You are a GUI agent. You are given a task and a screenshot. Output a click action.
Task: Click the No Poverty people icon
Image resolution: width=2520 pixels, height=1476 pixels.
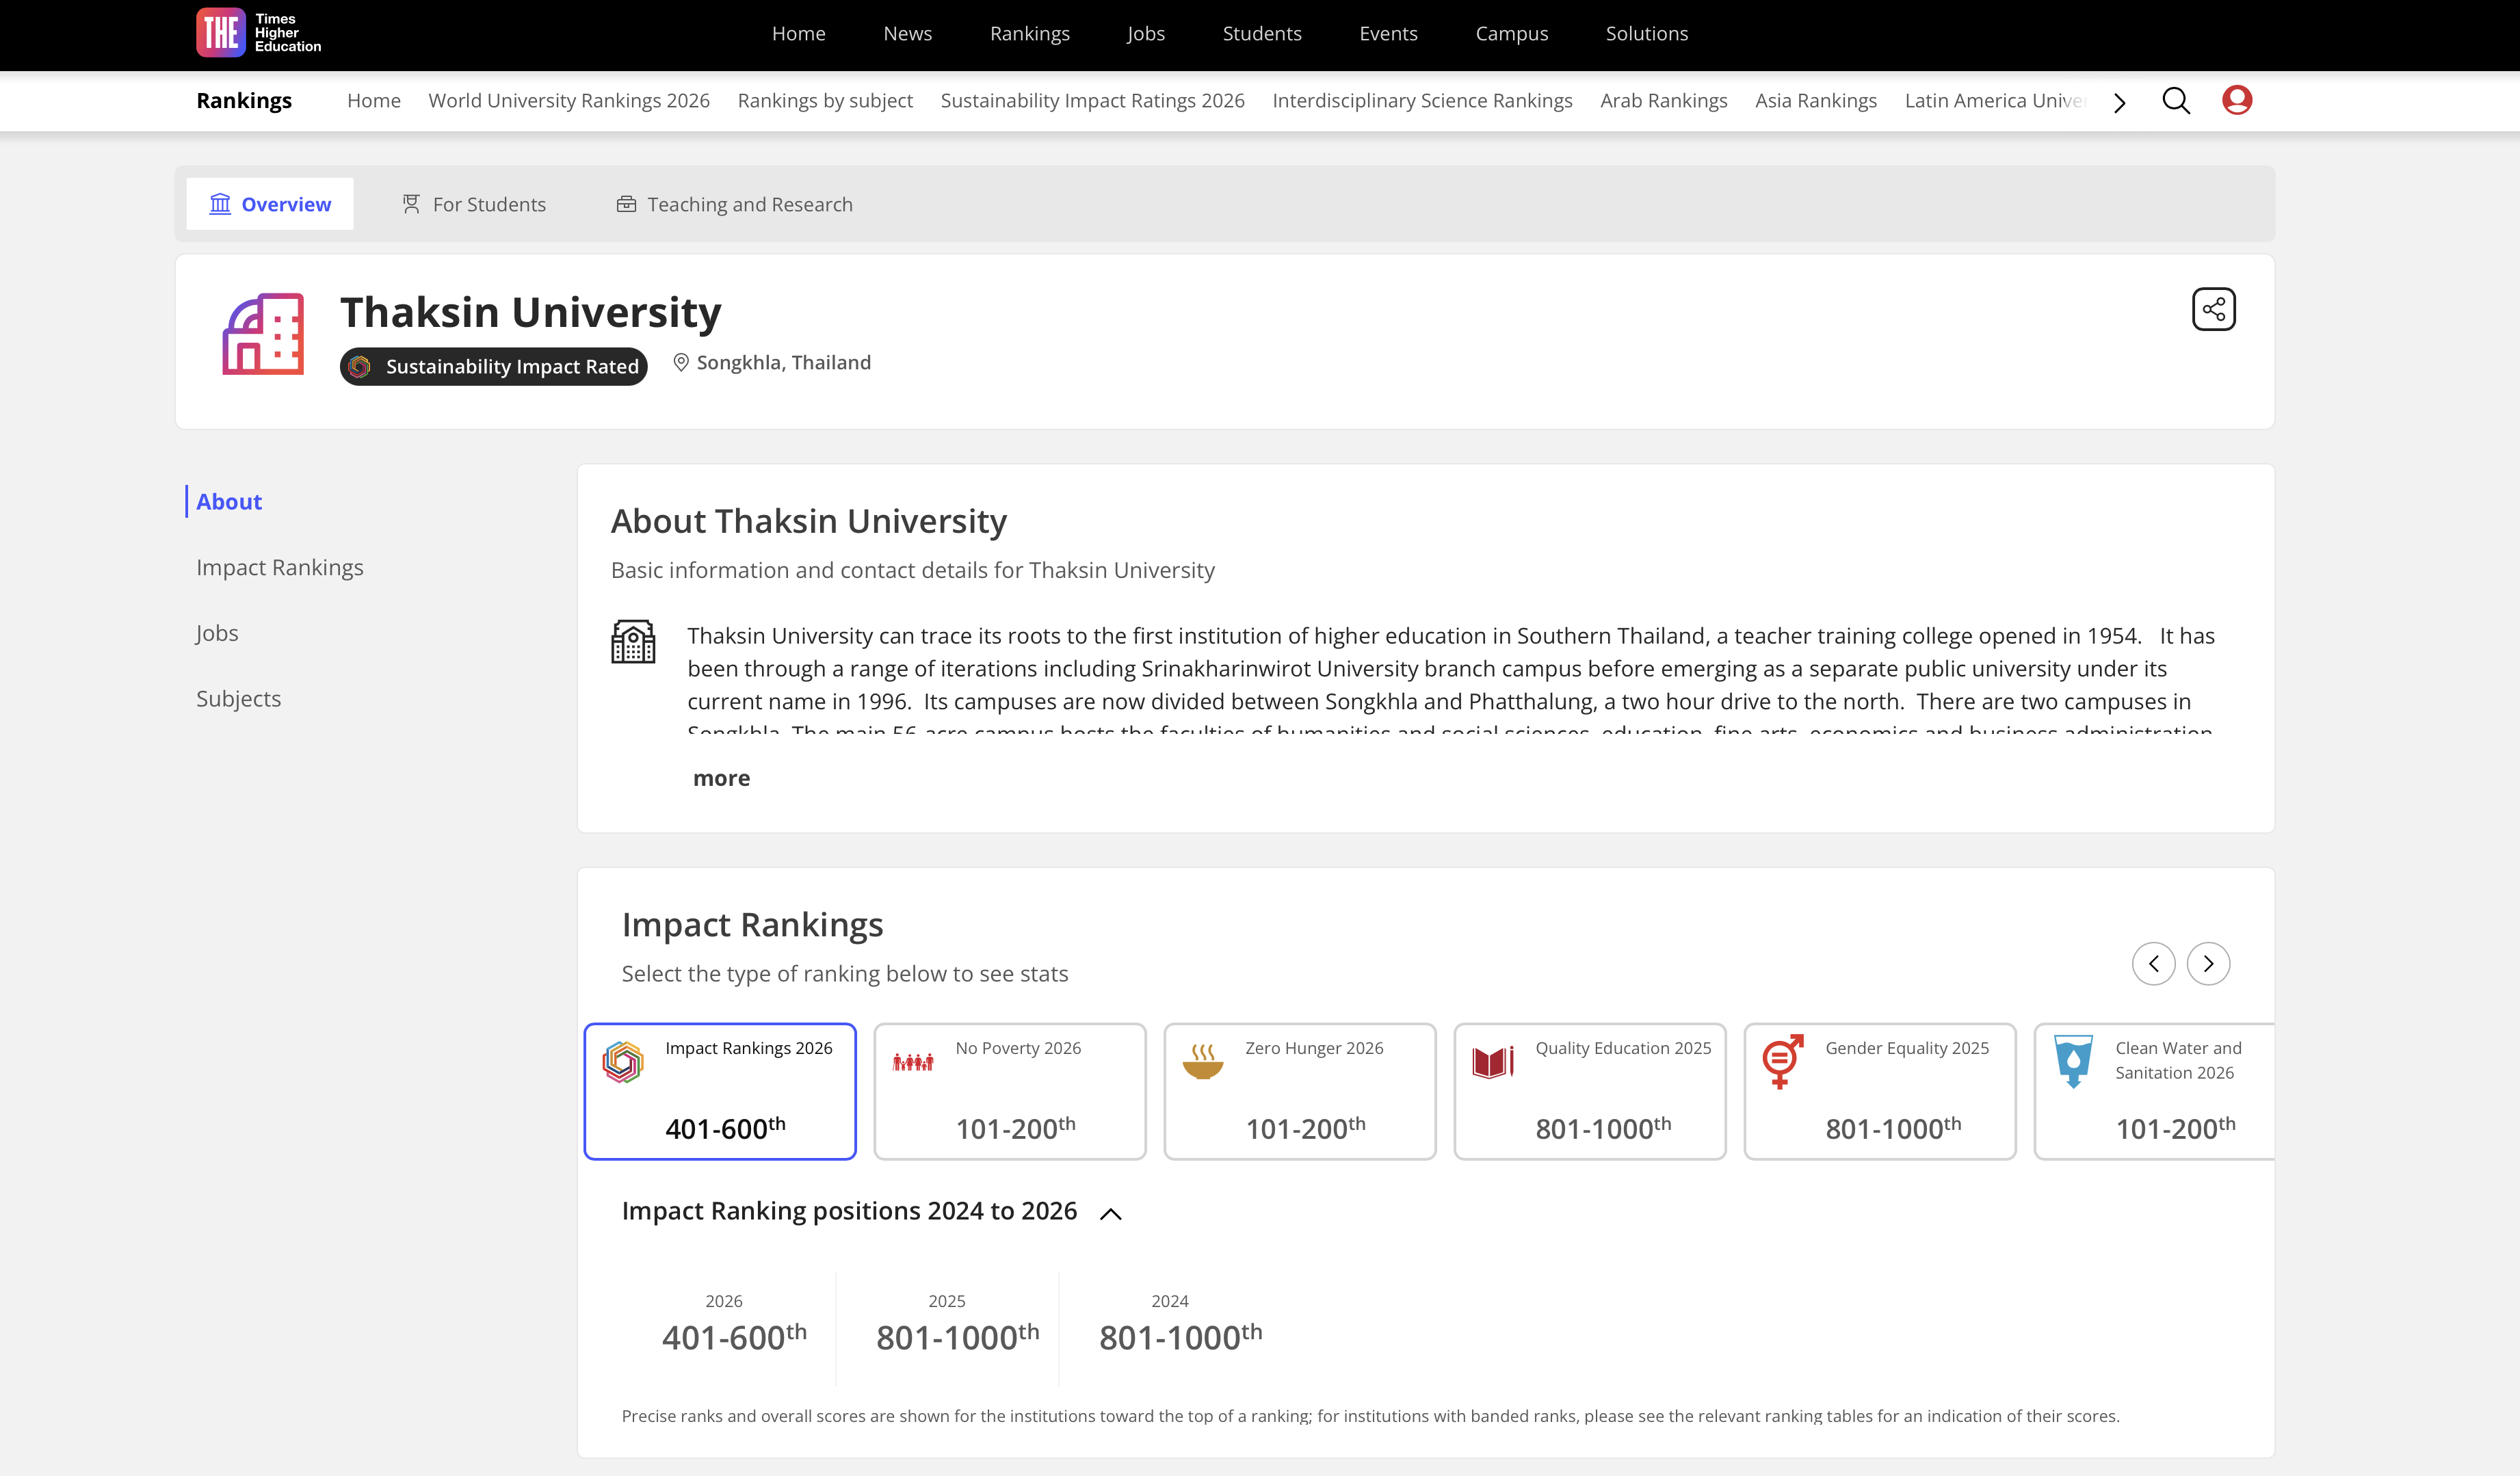click(913, 1062)
